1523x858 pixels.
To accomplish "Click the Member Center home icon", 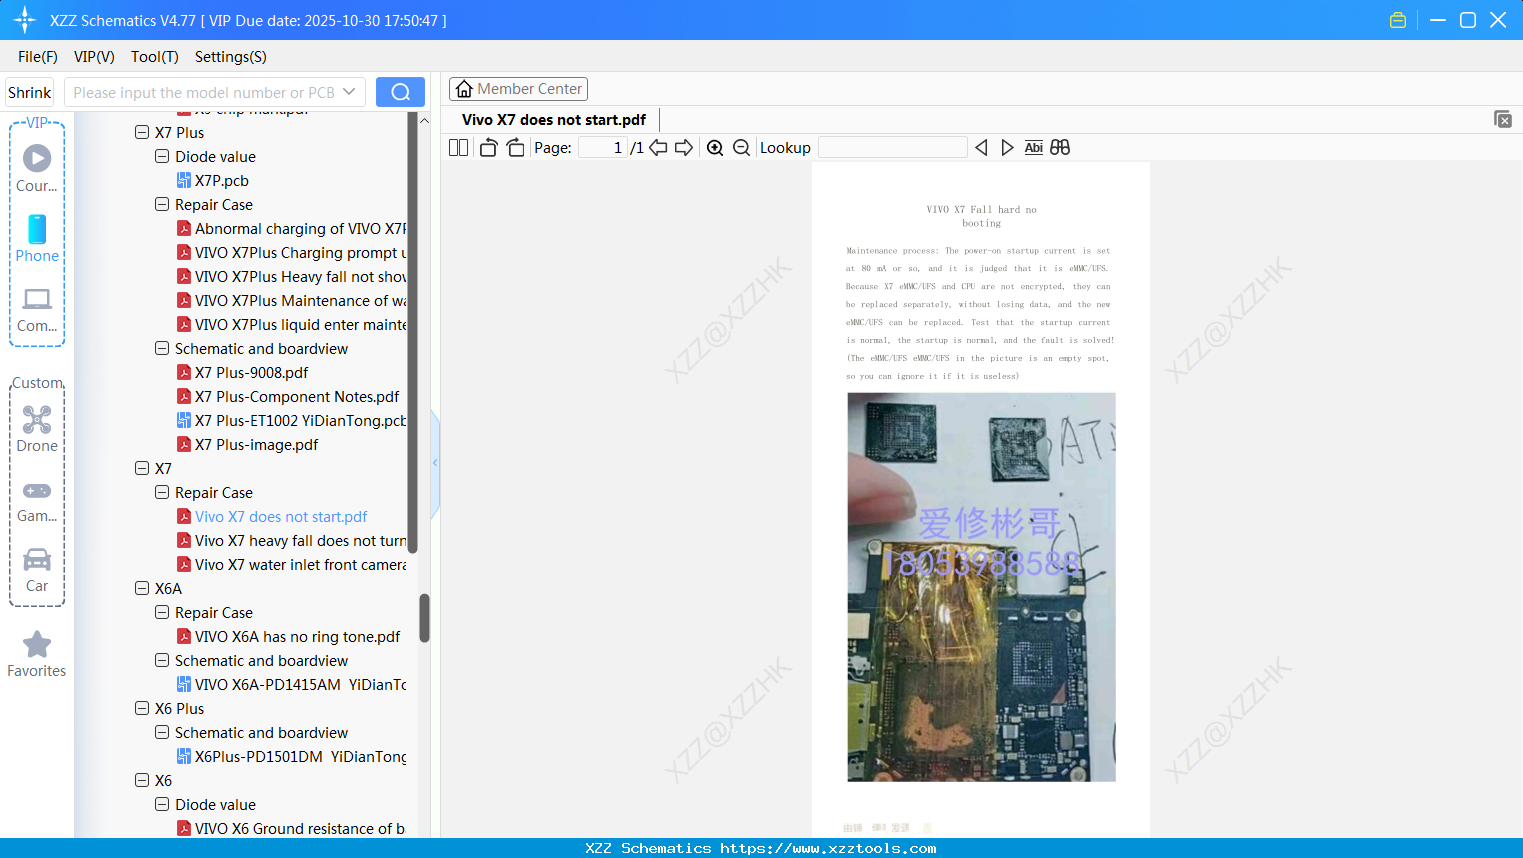I will click(464, 89).
